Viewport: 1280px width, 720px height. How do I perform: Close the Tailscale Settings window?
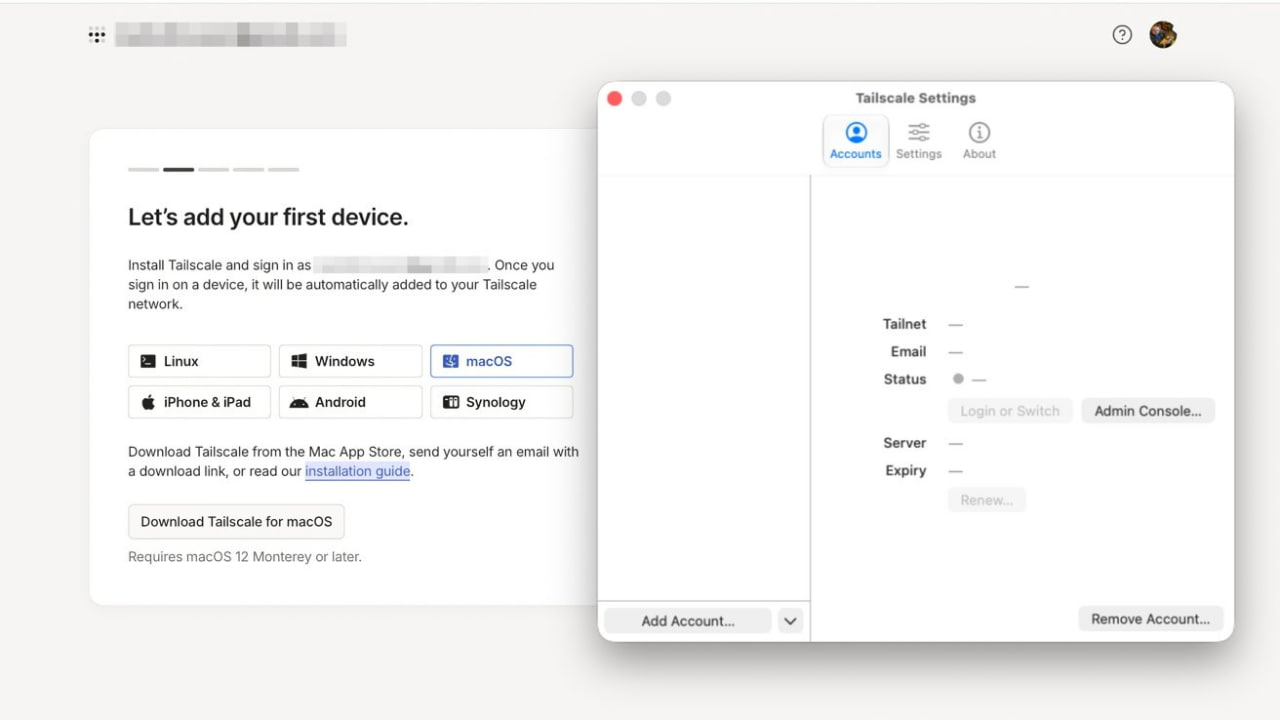tap(615, 98)
